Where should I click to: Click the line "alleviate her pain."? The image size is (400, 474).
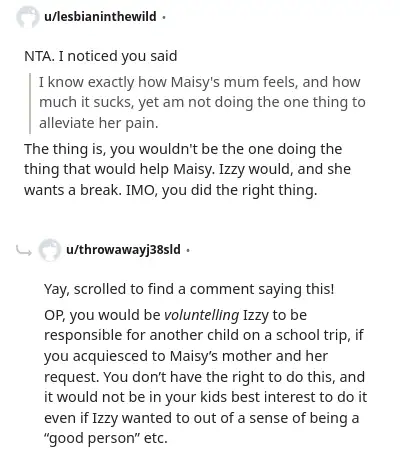coord(99,123)
